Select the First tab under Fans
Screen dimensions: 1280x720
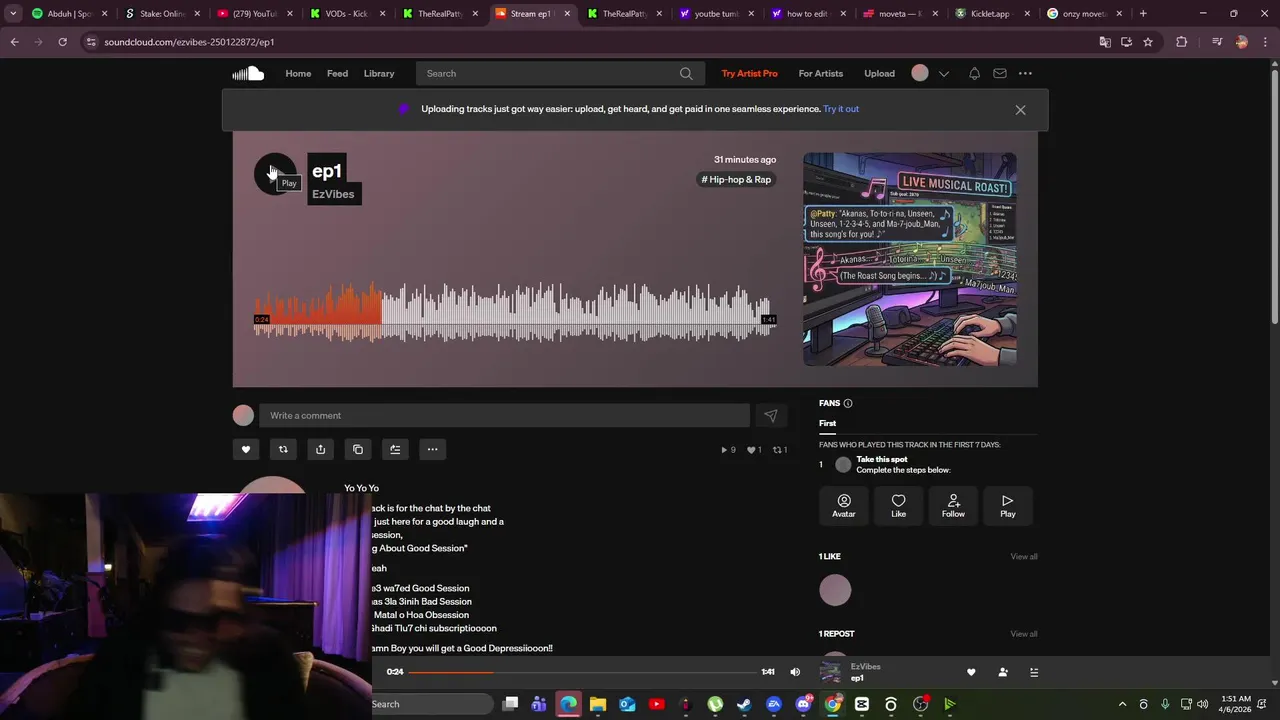828,423
